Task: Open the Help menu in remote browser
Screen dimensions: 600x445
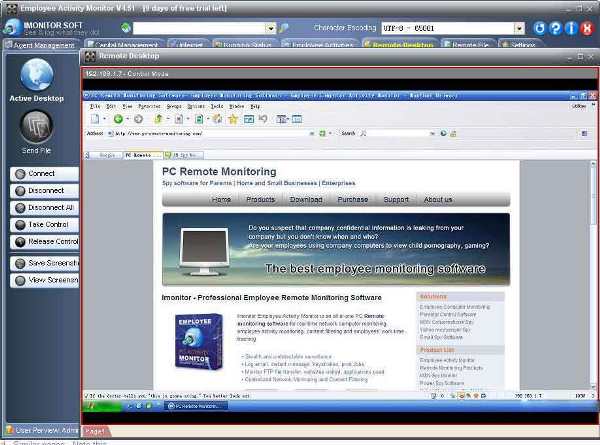Action: pyautogui.click(x=255, y=106)
